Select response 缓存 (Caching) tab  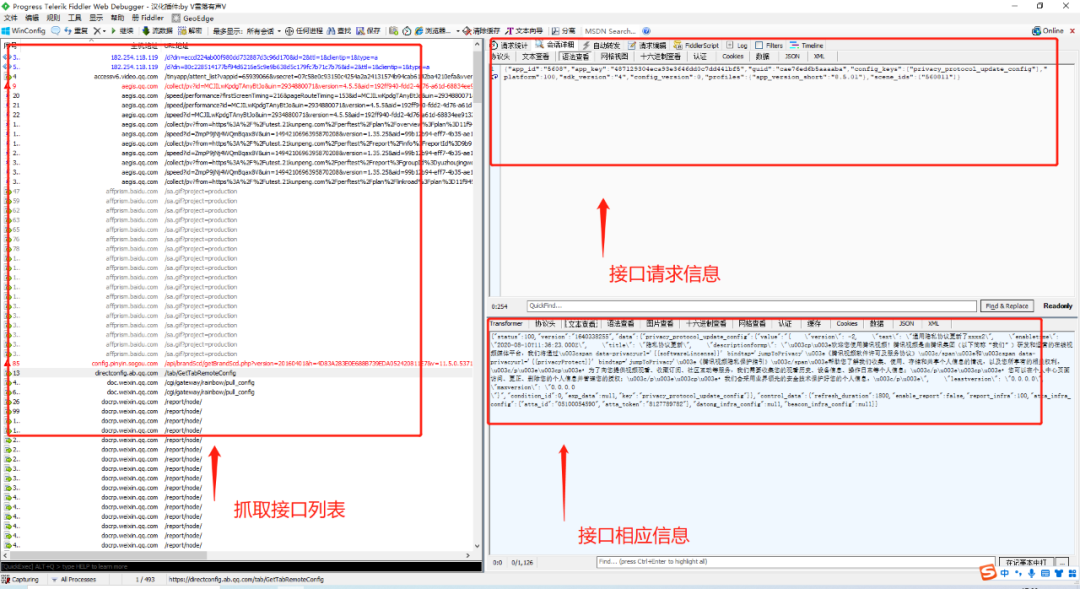[x=814, y=324]
